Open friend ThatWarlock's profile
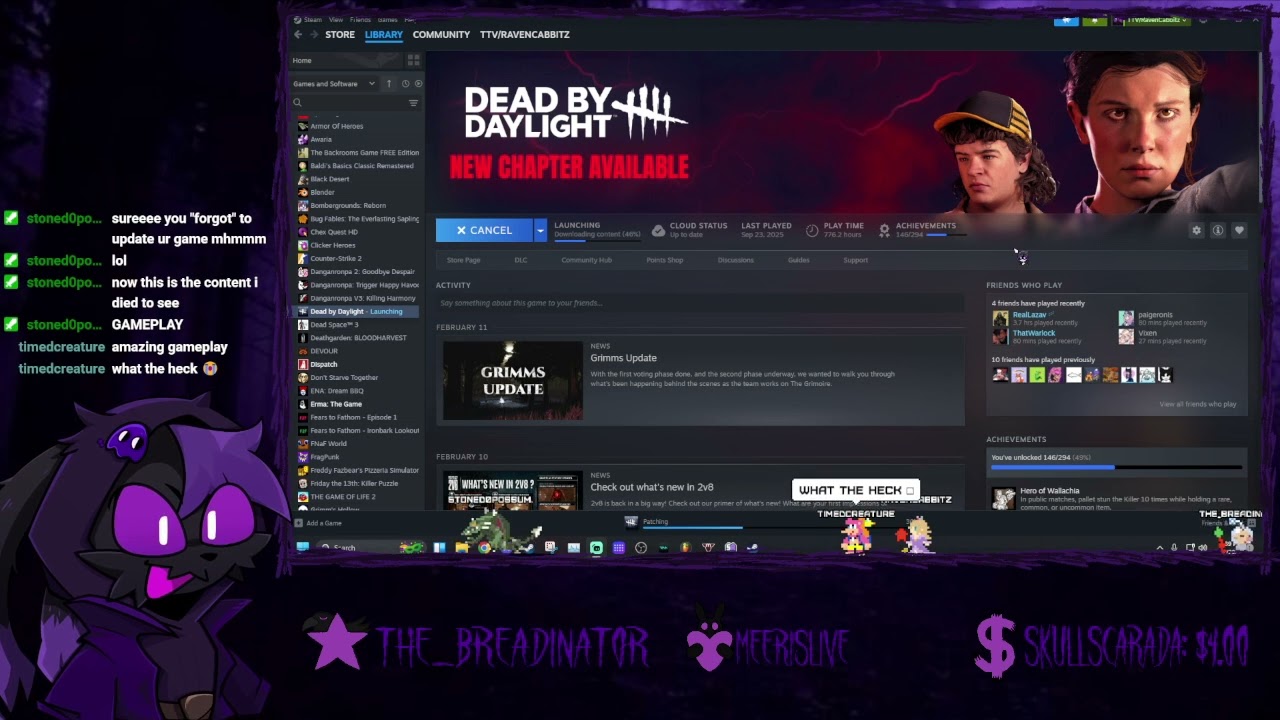Image resolution: width=1280 pixels, height=720 pixels. (x=1034, y=333)
